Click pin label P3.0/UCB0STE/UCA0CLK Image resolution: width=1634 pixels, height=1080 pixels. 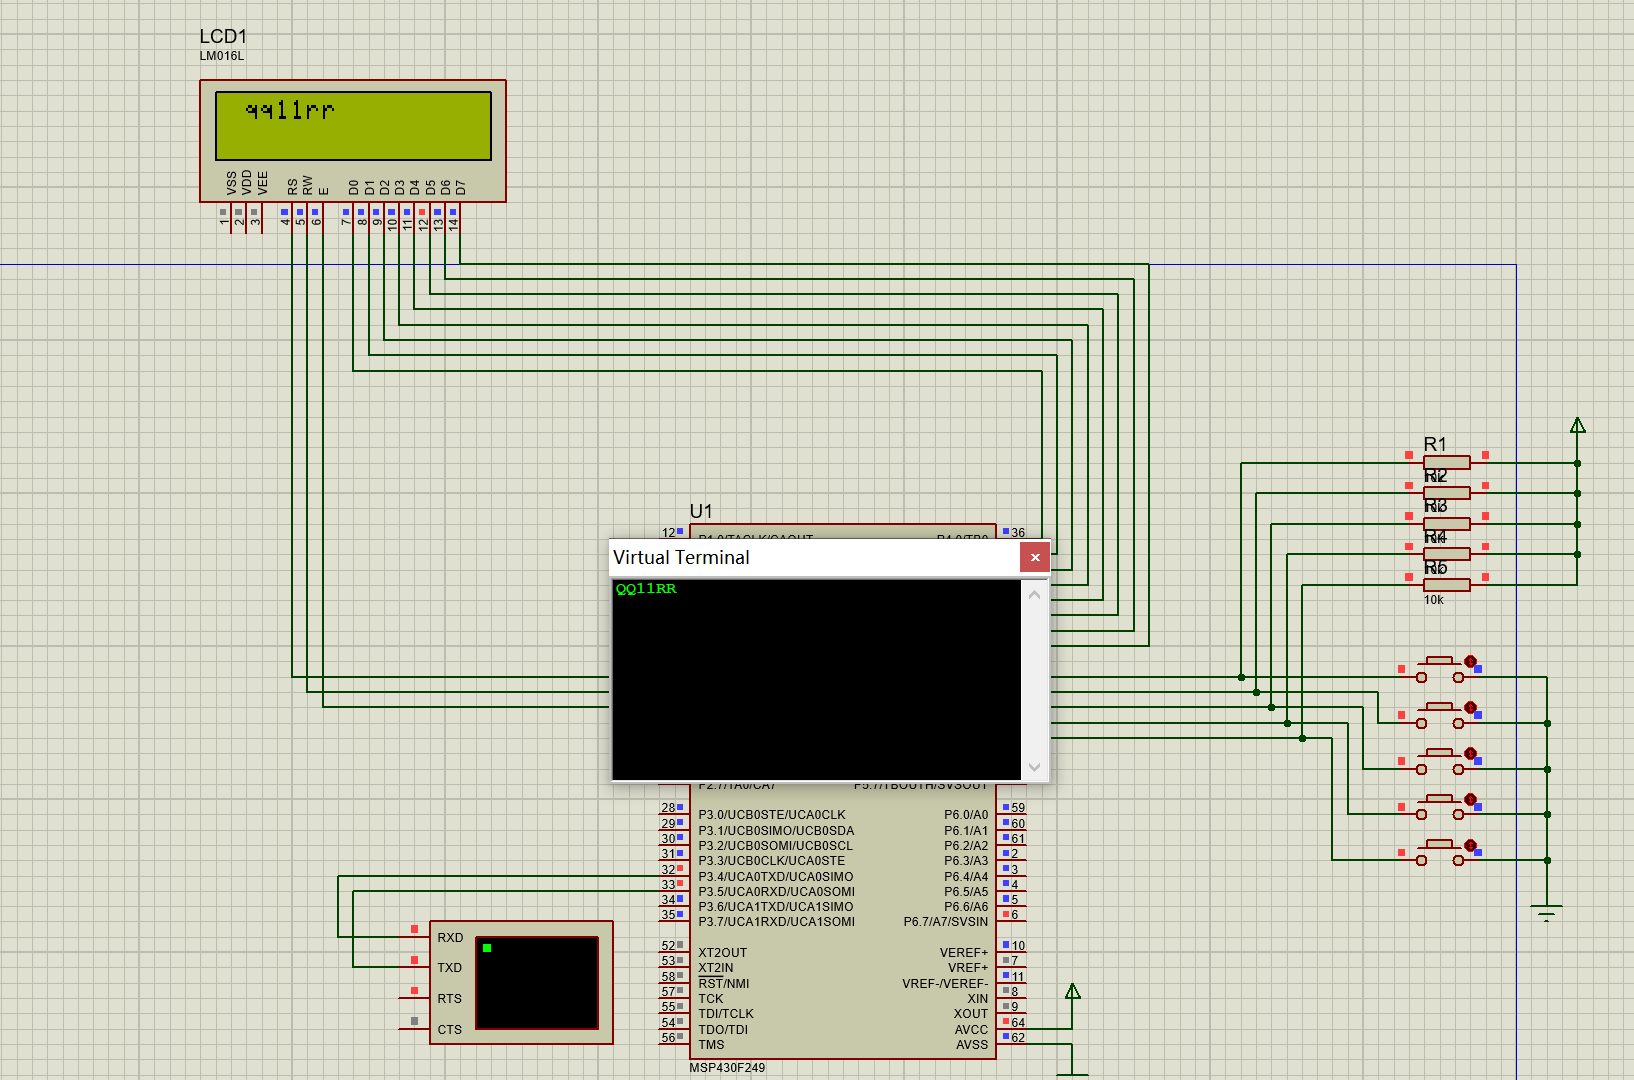(772, 815)
